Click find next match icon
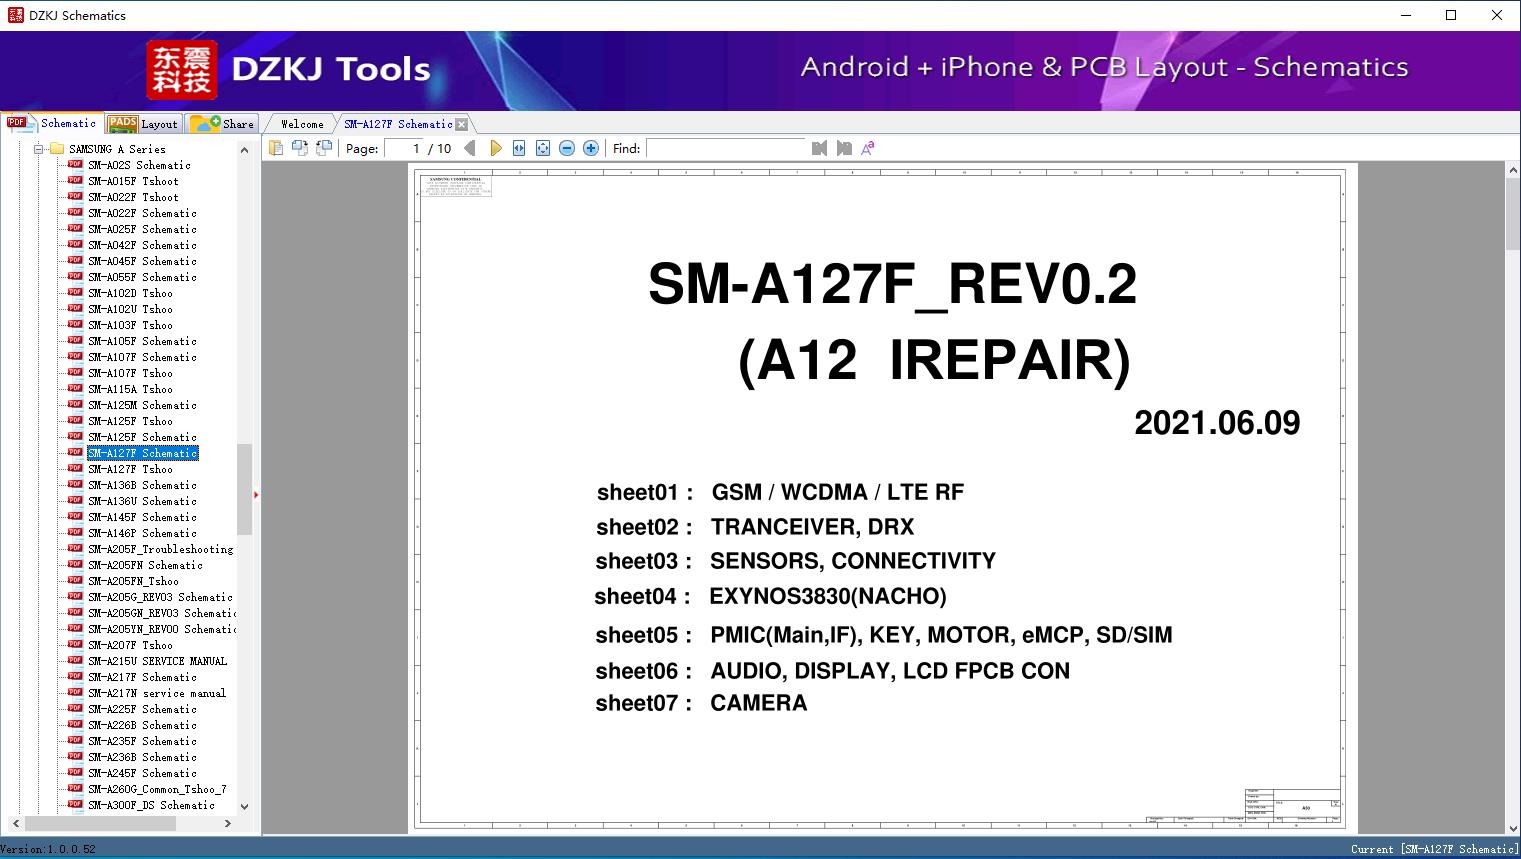Screen dimensions: 1521x859 point(844,148)
